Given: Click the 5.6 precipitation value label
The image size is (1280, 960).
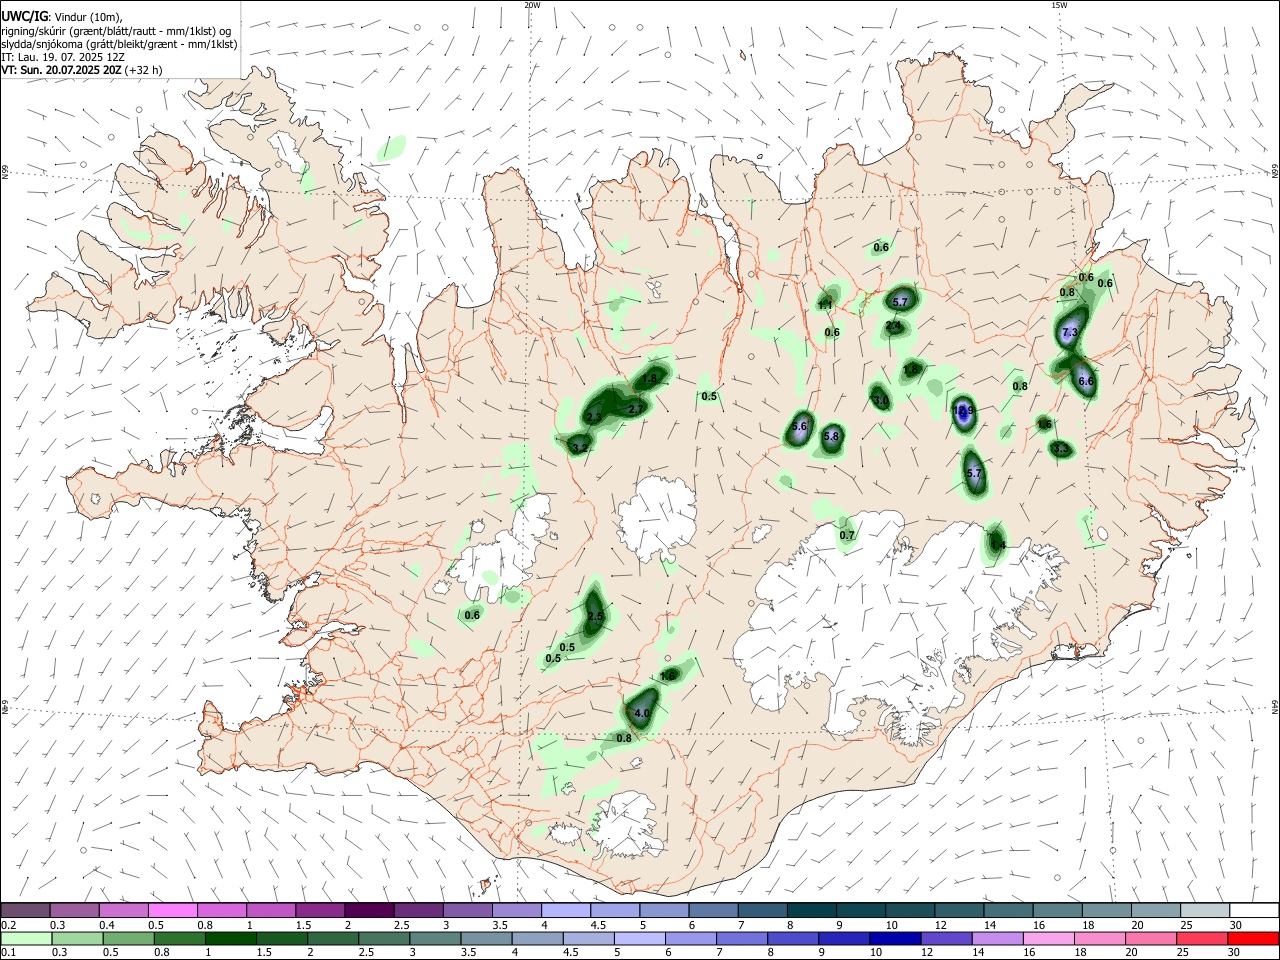Looking at the screenshot, I should coord(799,427).
